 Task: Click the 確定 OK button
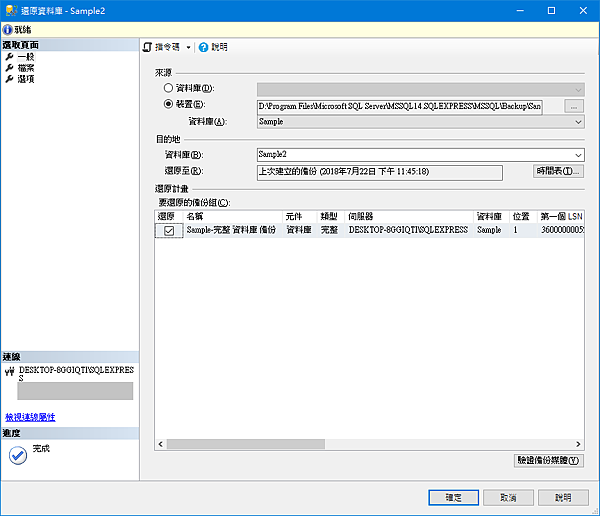pos(453,498)
